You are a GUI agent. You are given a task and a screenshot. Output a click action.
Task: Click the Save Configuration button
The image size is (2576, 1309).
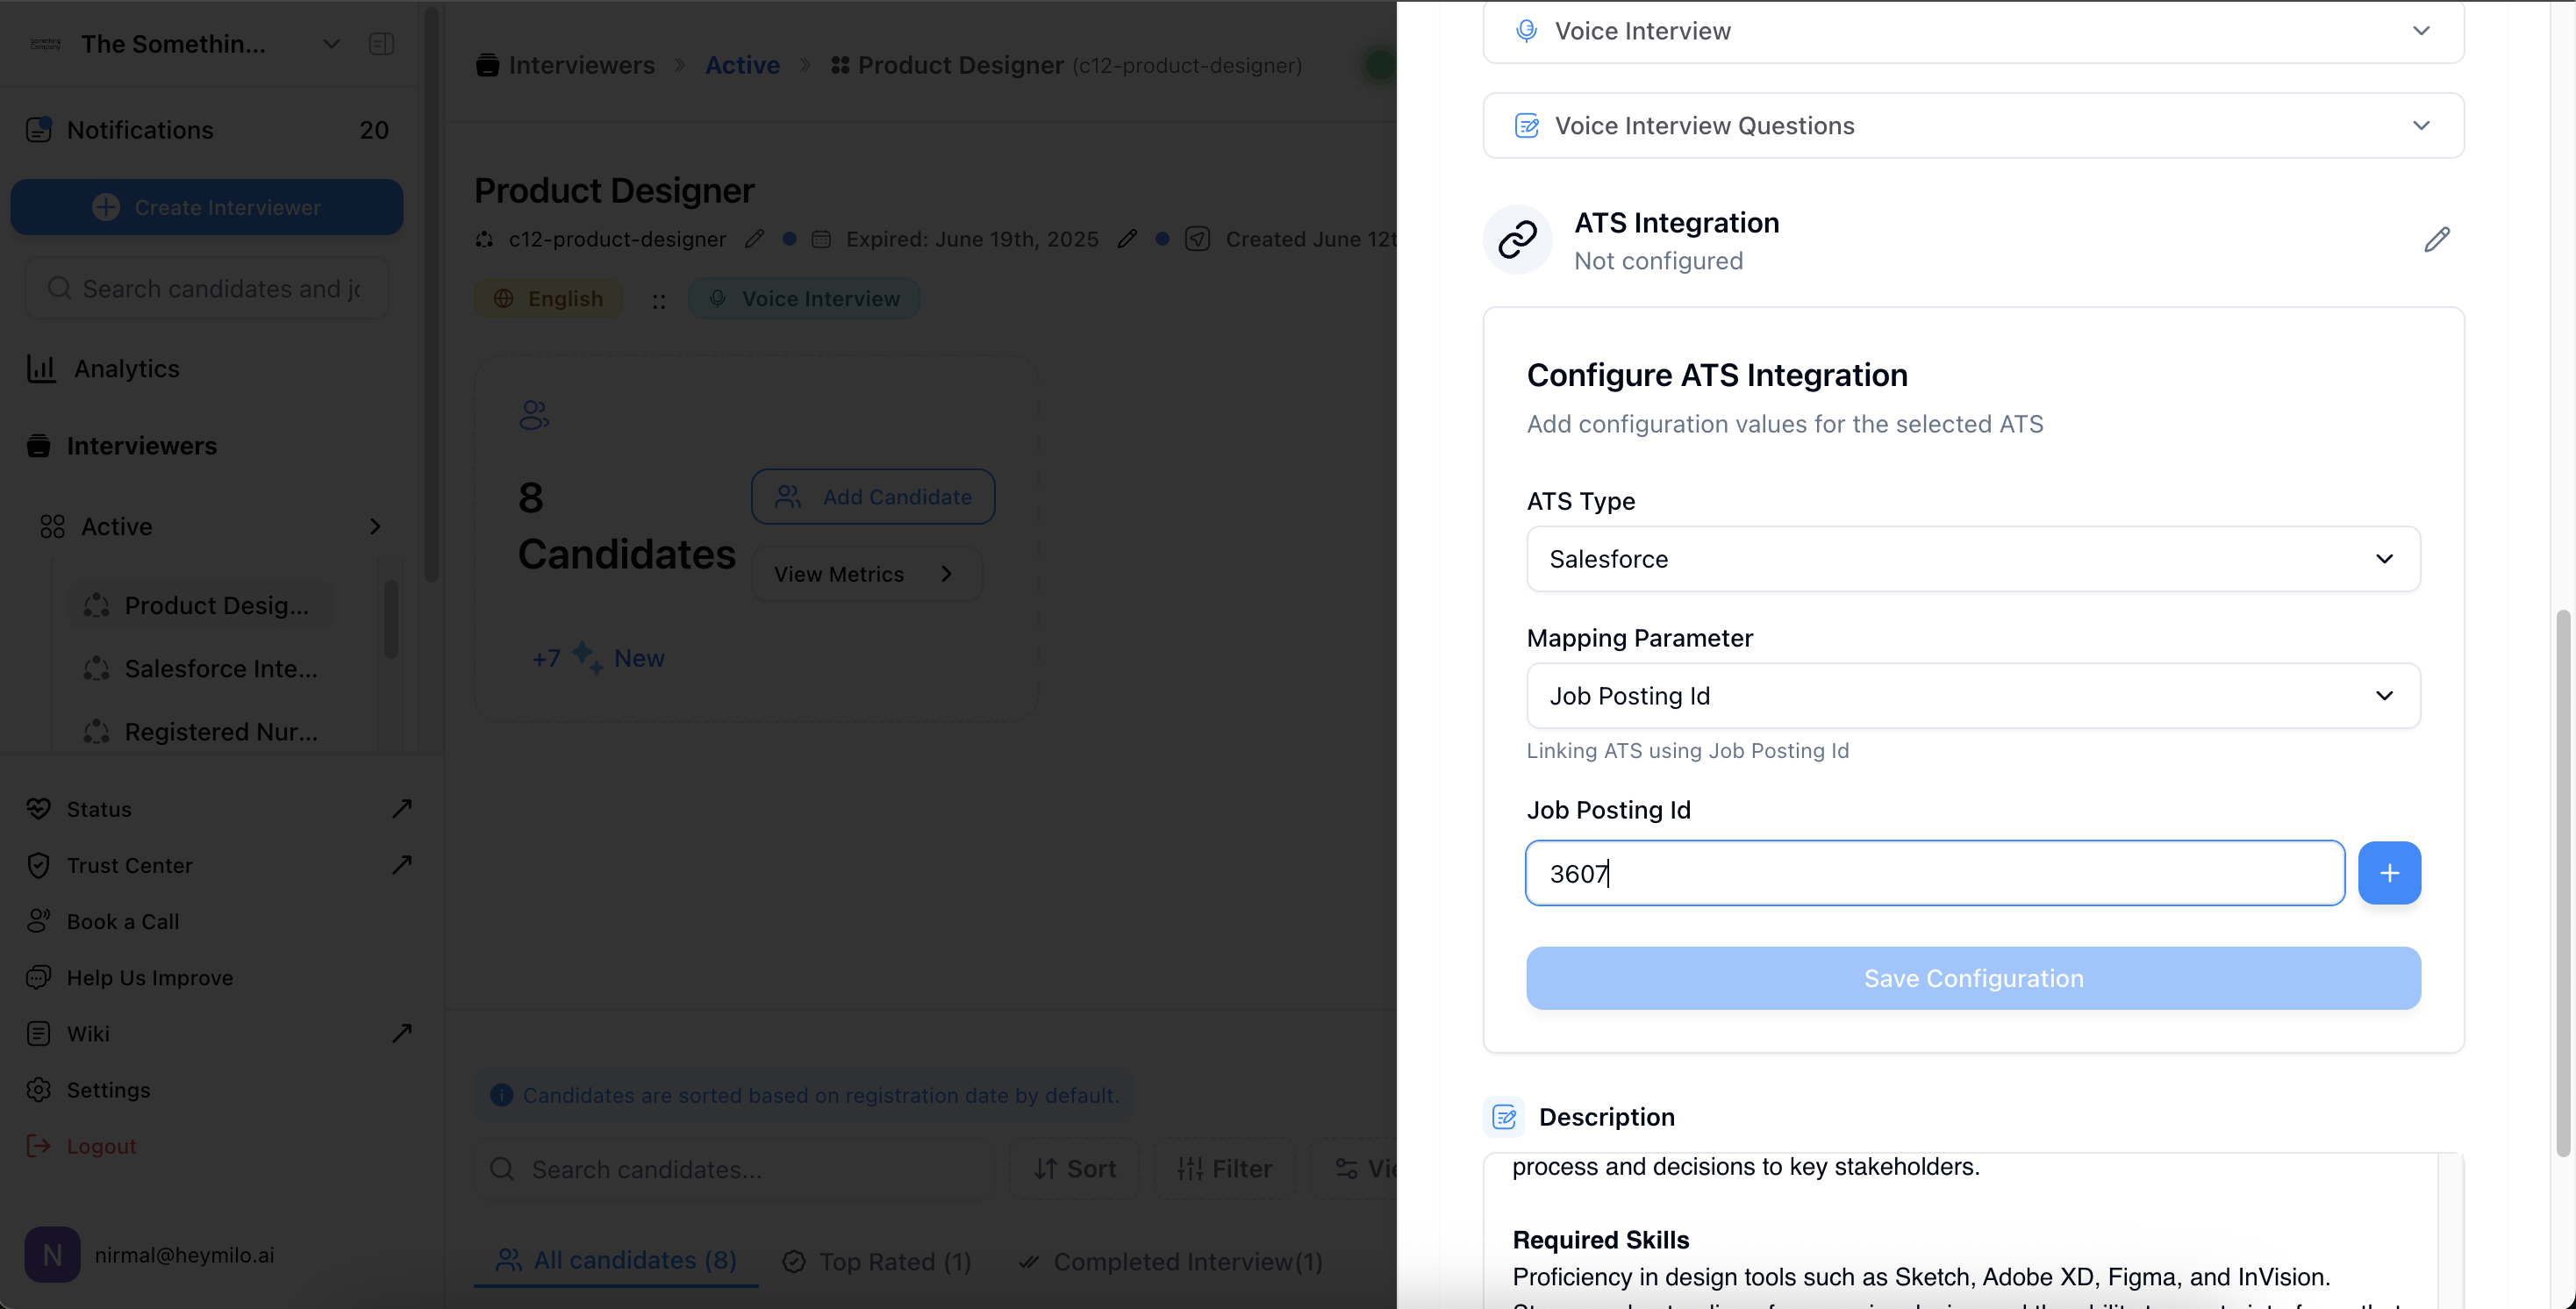pyautogui.click(x=1973, y=978)
